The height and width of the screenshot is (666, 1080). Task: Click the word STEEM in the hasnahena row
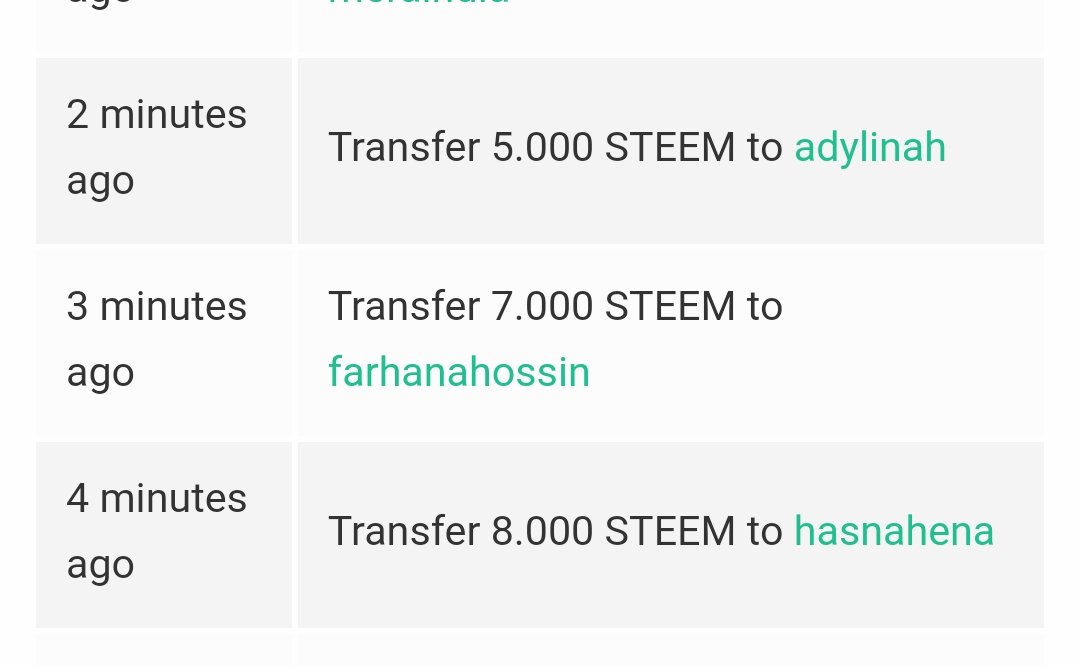(x=669, y=531)
